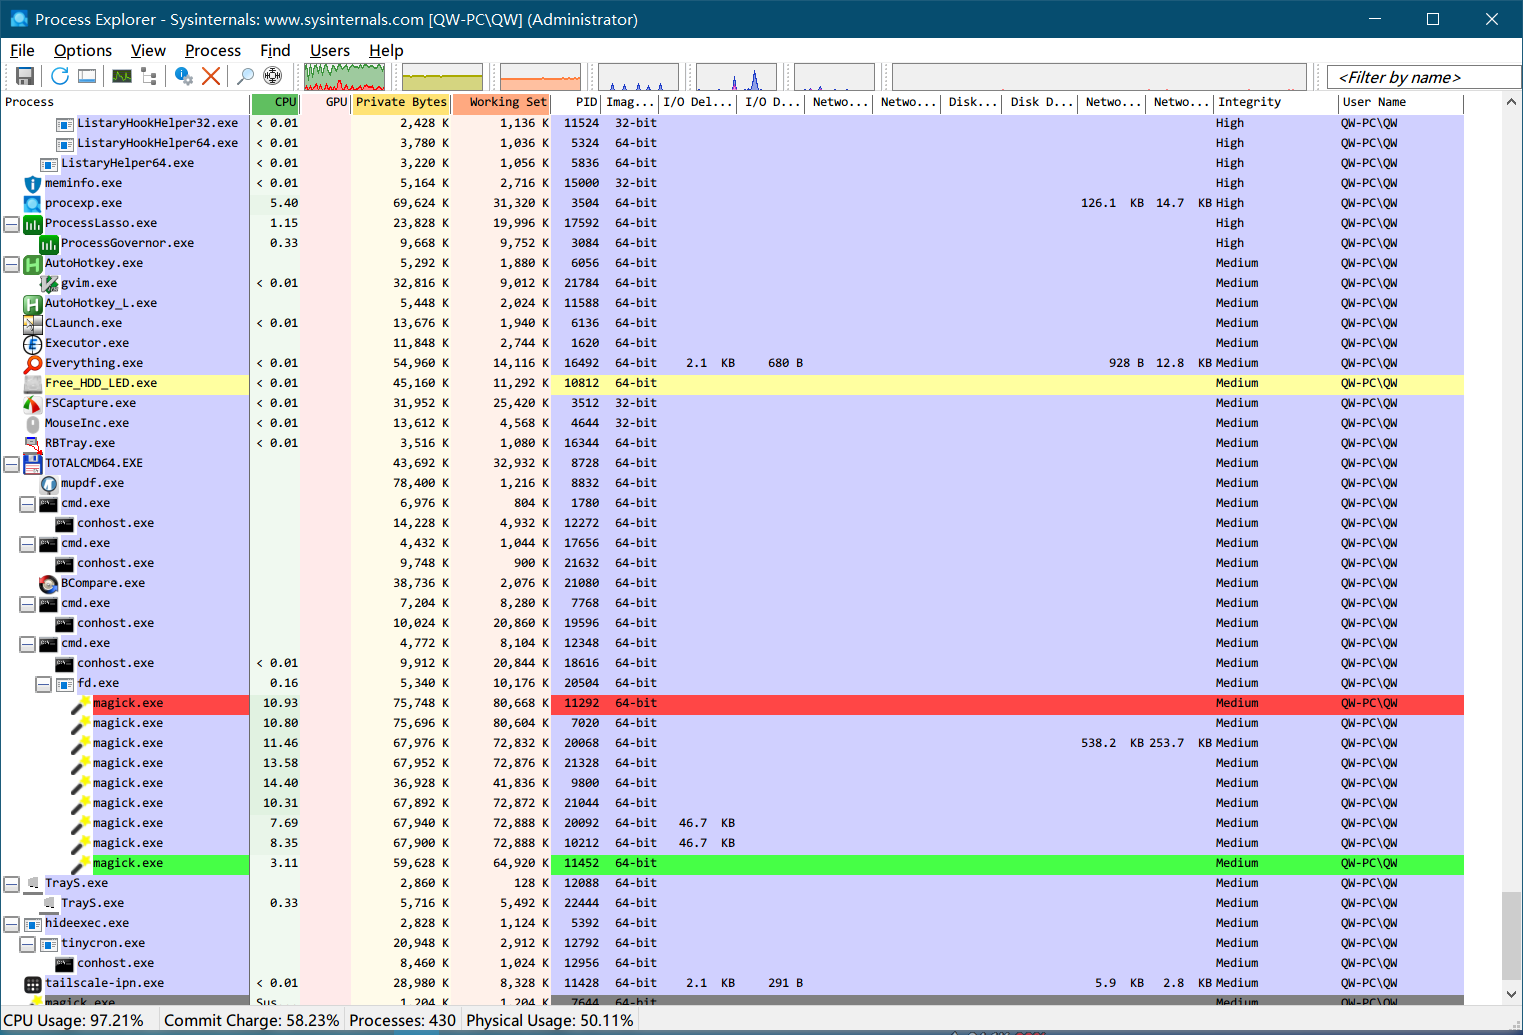Viewport: 1523px width, 1035px height.
Task: Click the mupdf.exe icon
Action: point(48,483)
